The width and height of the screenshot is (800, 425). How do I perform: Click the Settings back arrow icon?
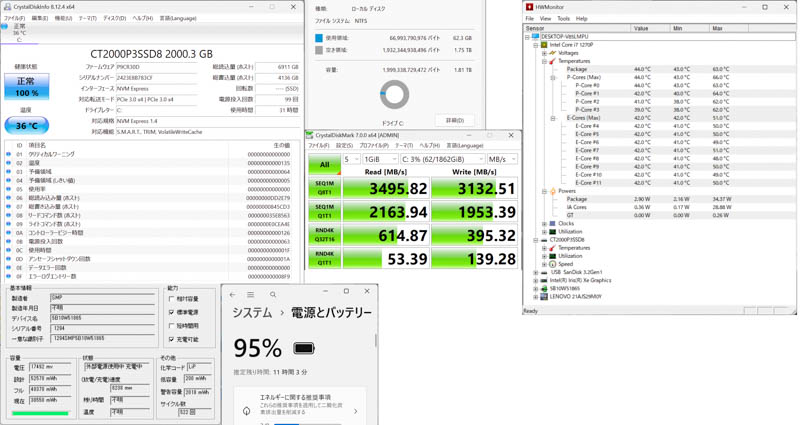click(x=232, y=295)
